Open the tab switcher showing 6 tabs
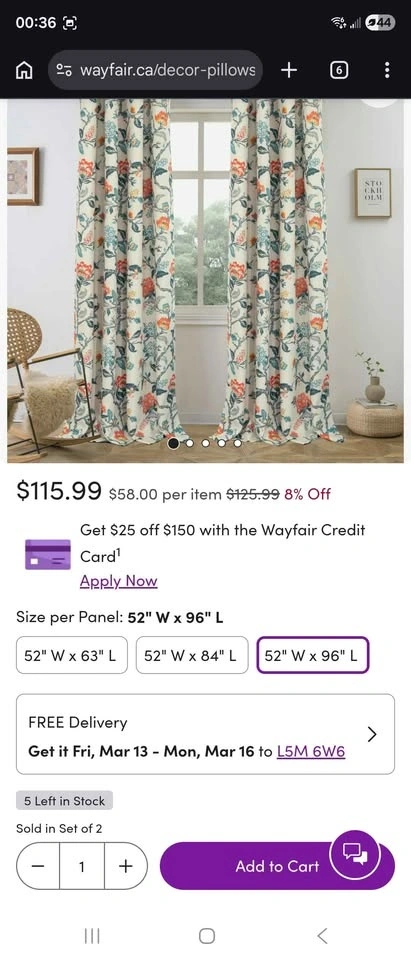Viewport: 411px width, 960px height. coord(339,70)
